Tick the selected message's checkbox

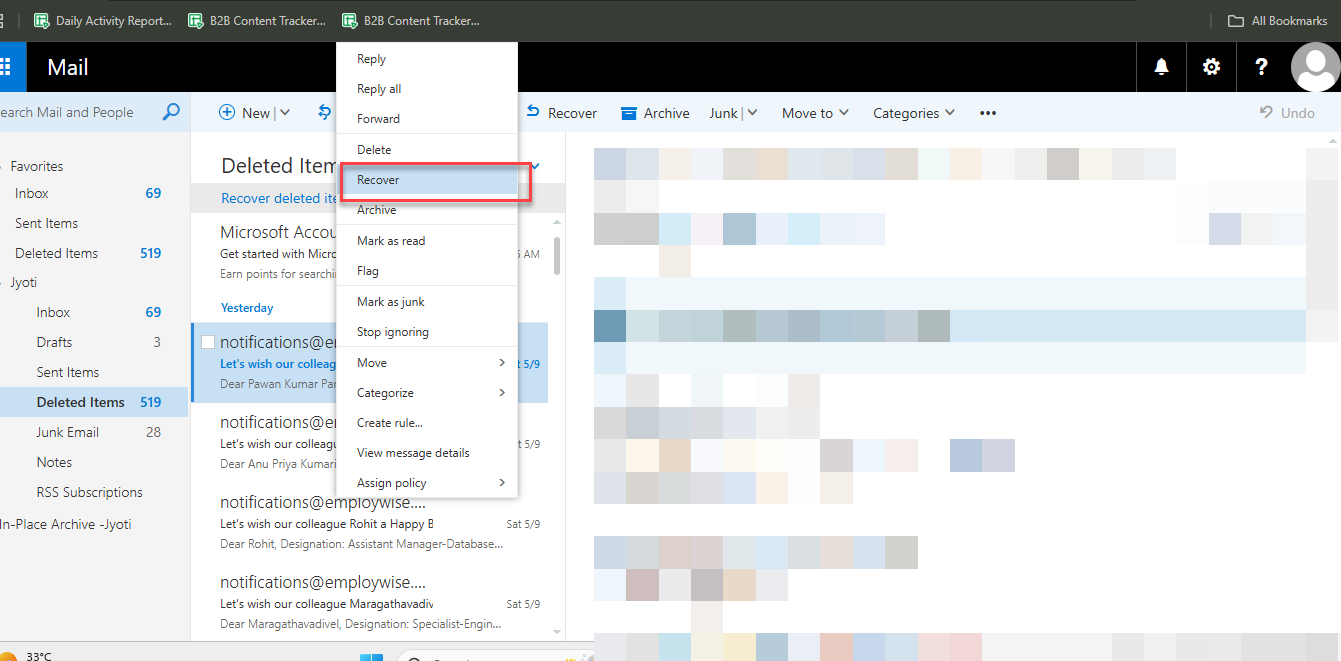pos(208,342)
